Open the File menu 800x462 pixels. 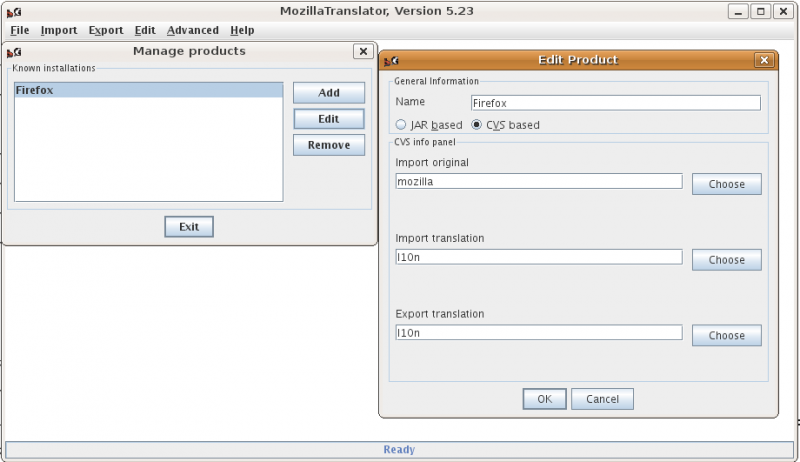[19, 31]
